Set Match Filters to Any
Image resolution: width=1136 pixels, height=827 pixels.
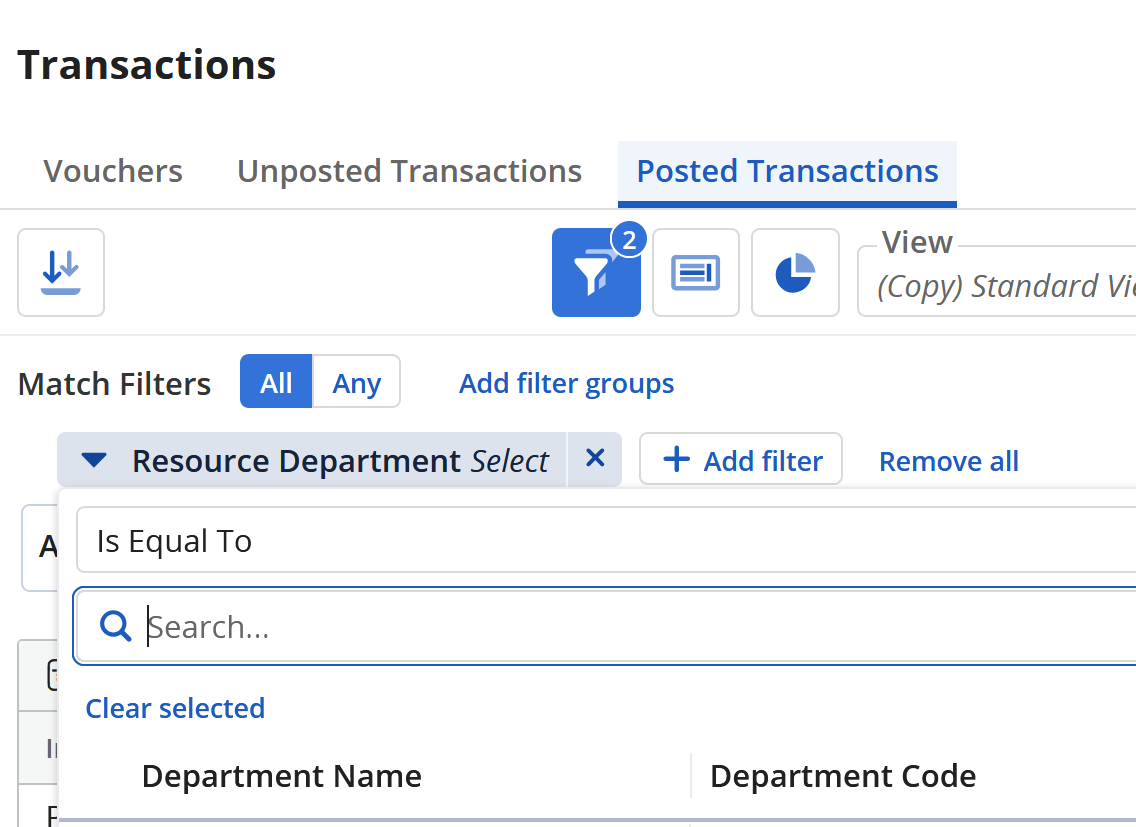356,382
